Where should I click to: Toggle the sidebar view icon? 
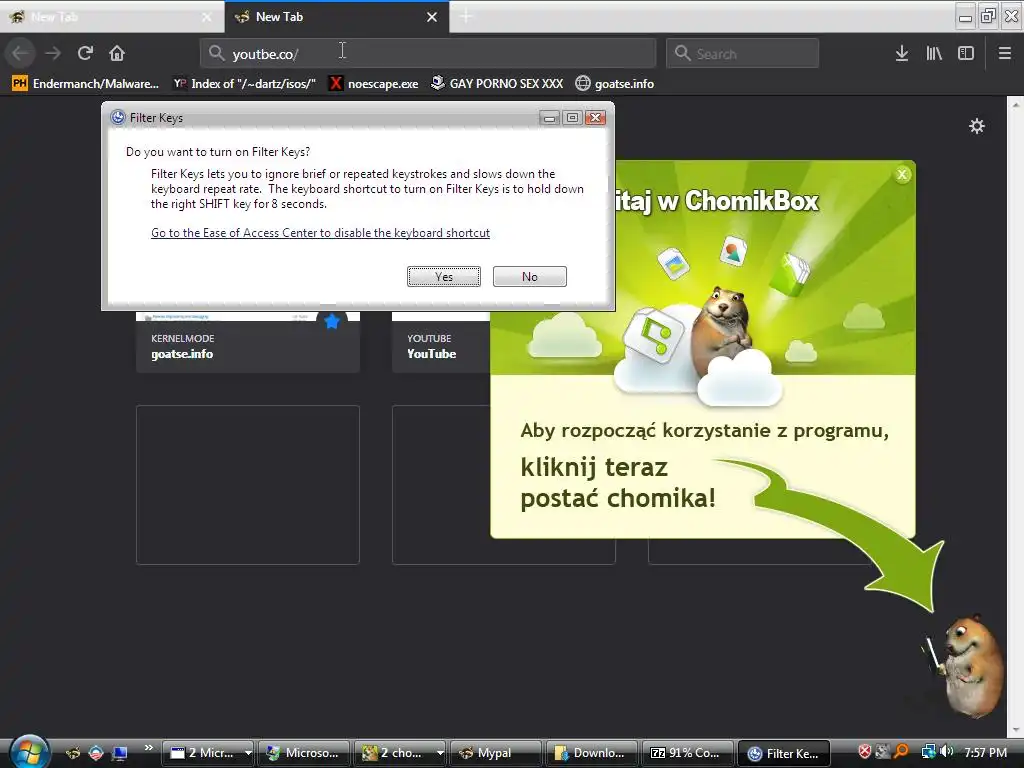pyautogui.click(x=966, y=54)
